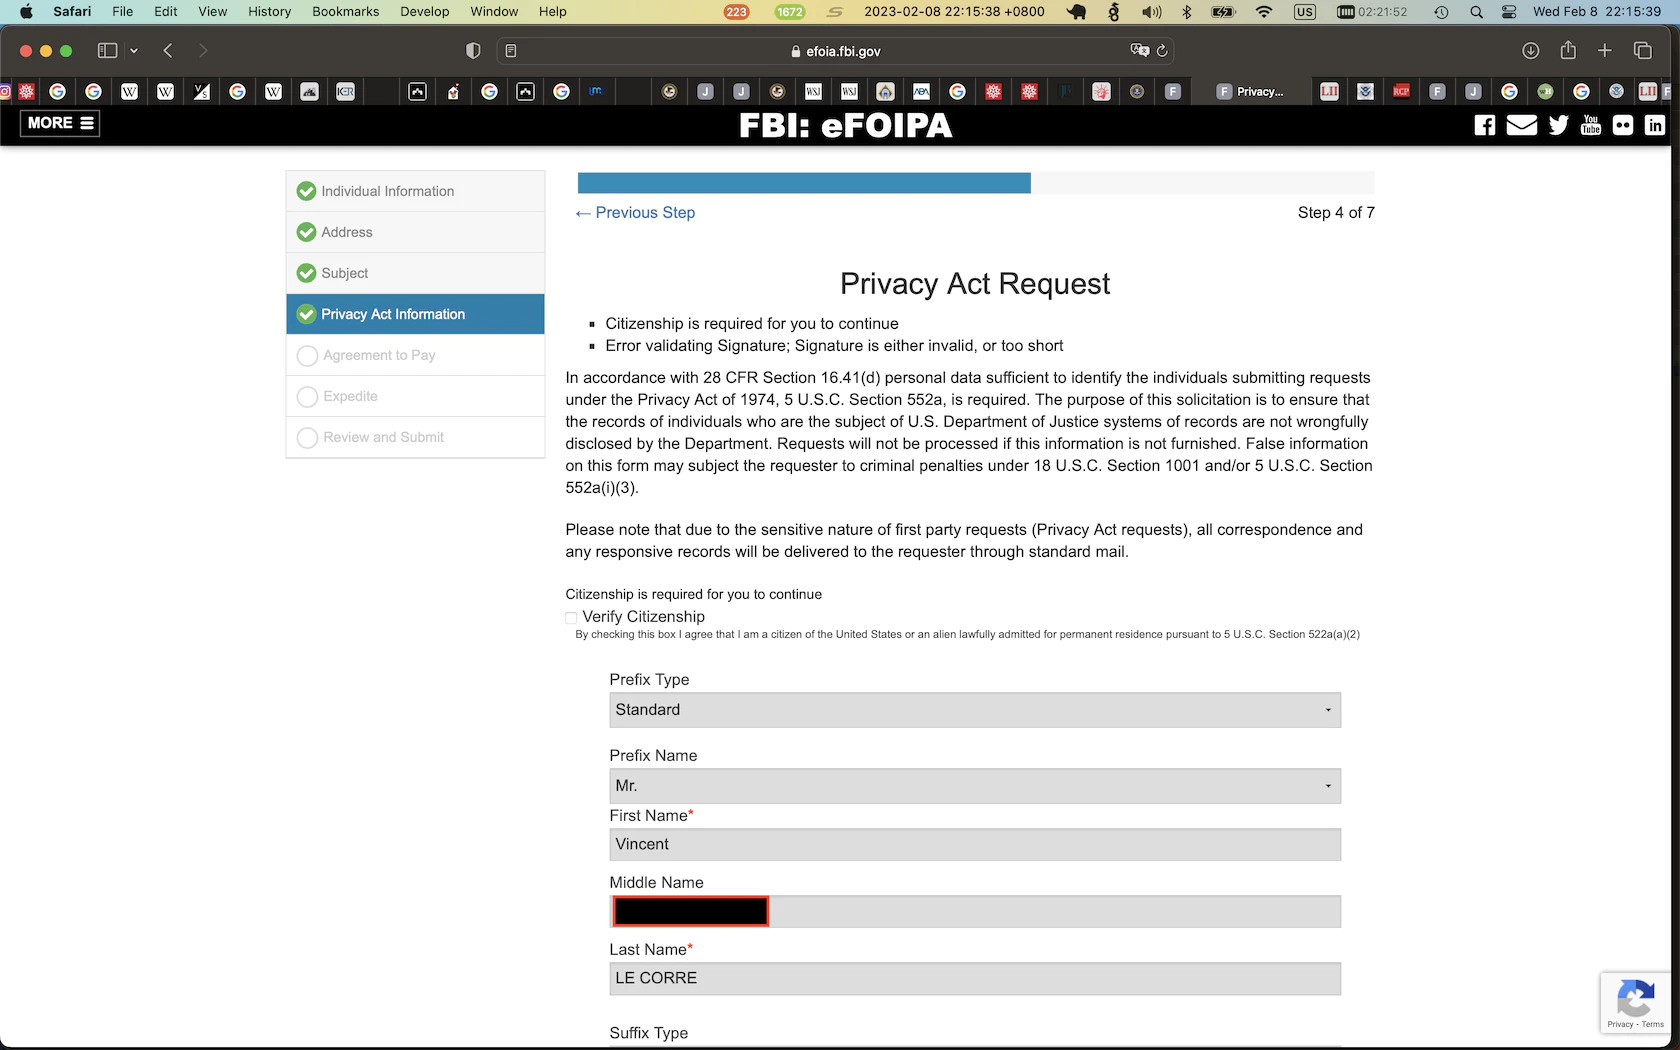
Task: Open the Prefix Type dropdown
Action: (x=974, y=710)
